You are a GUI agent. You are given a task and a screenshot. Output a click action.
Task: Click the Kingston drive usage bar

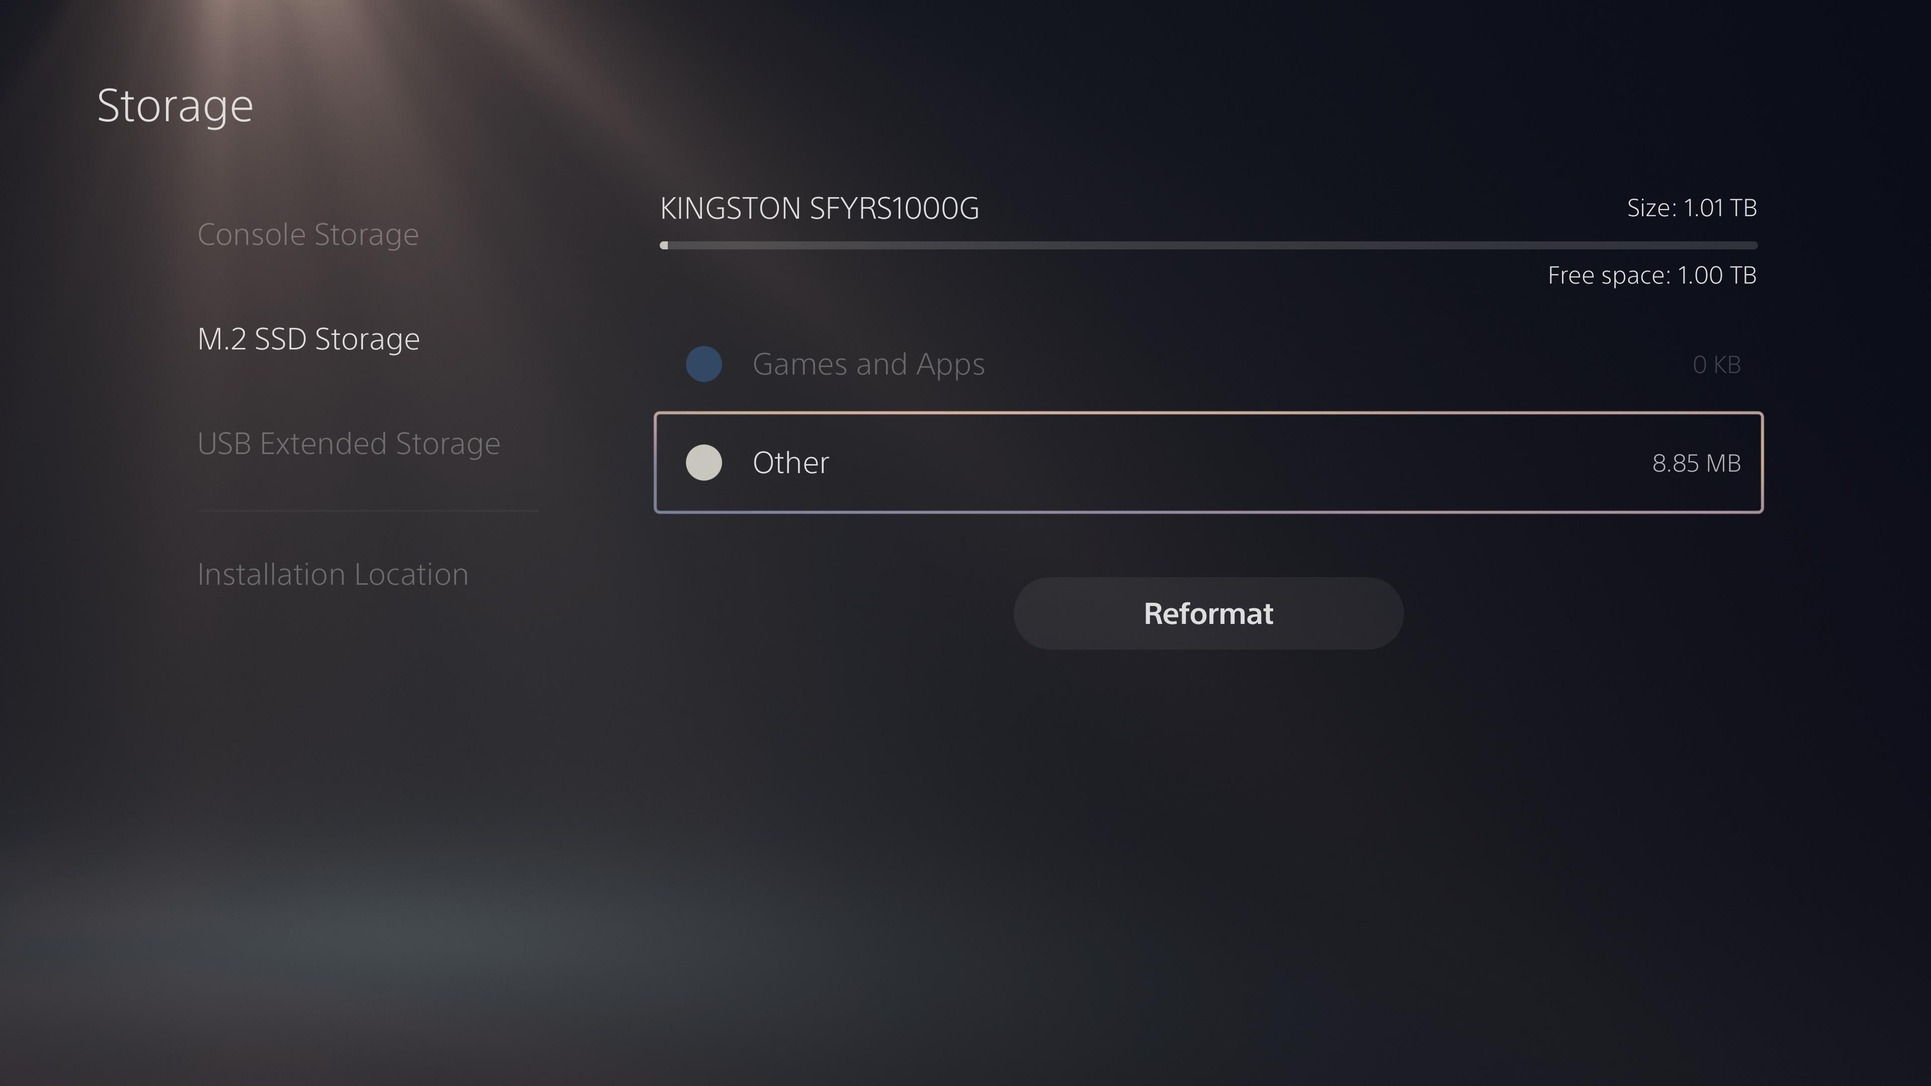pyautogui.click(x=1208, y=245)
